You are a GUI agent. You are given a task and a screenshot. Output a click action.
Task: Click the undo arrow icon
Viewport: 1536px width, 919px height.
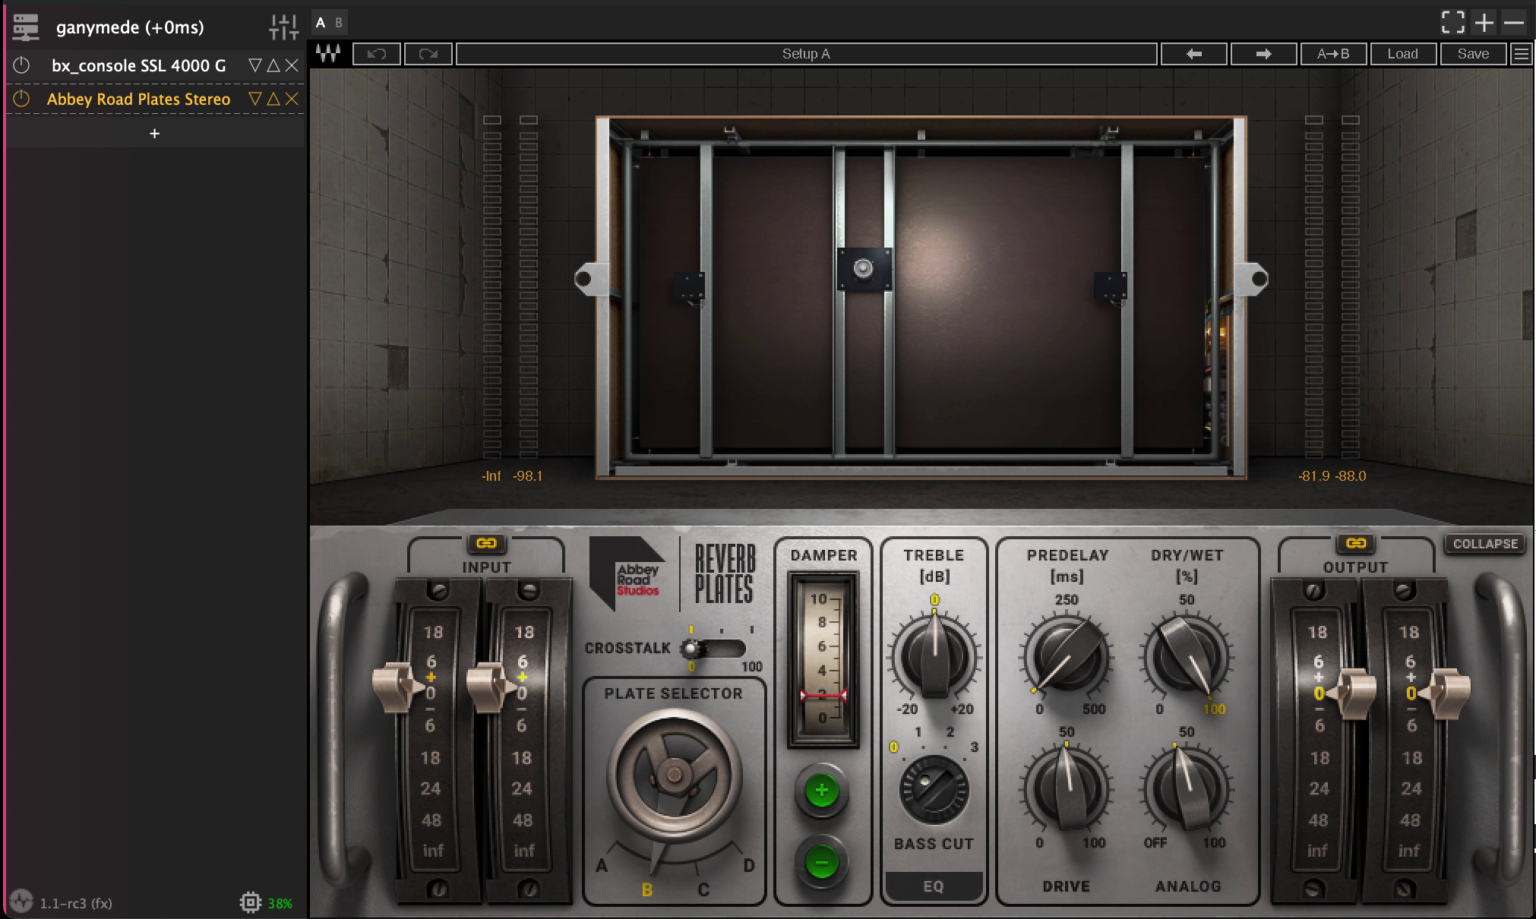click(x=377, y=53)
